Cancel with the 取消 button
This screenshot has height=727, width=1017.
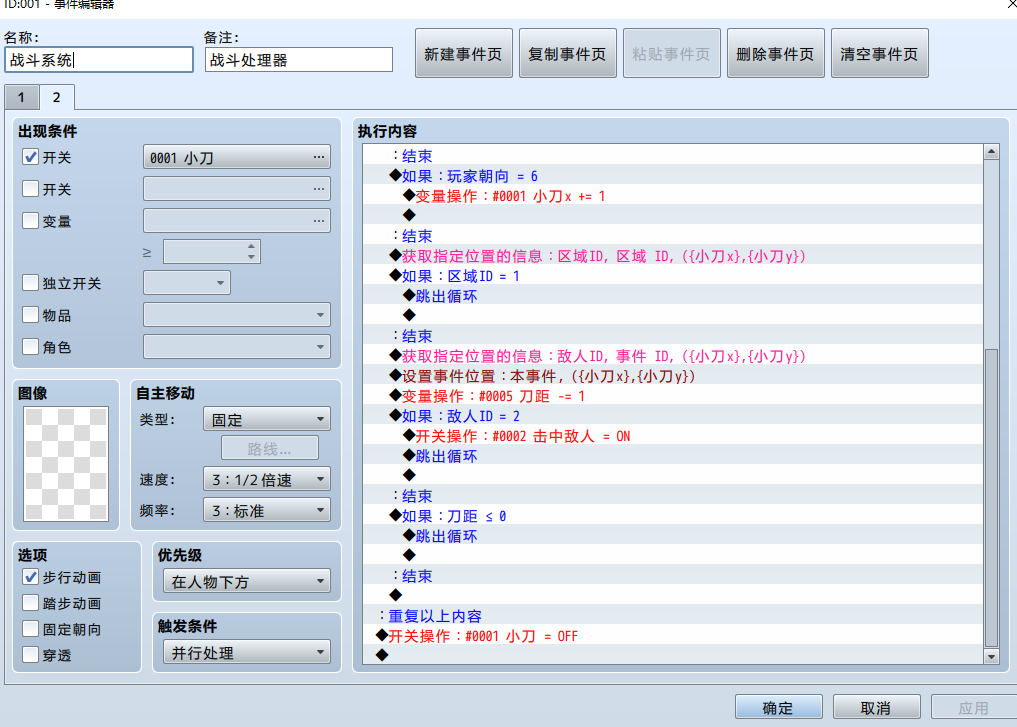click(876, 708)
